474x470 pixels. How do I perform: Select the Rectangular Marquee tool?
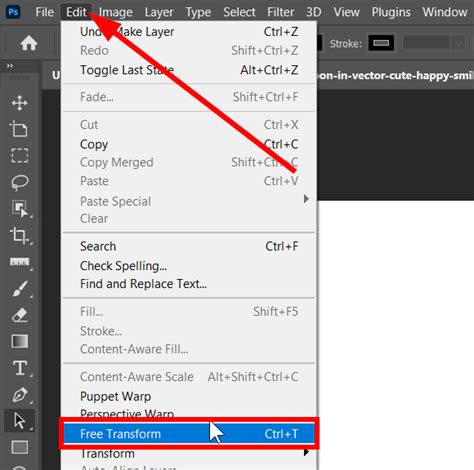(20, 155)
